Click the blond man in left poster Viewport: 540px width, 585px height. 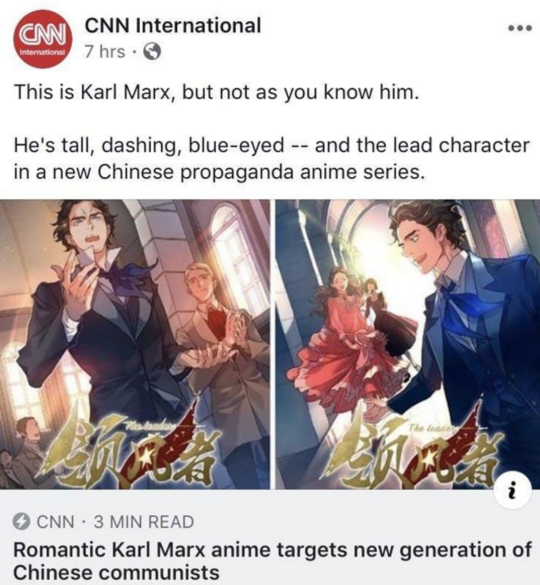[220, 347]
